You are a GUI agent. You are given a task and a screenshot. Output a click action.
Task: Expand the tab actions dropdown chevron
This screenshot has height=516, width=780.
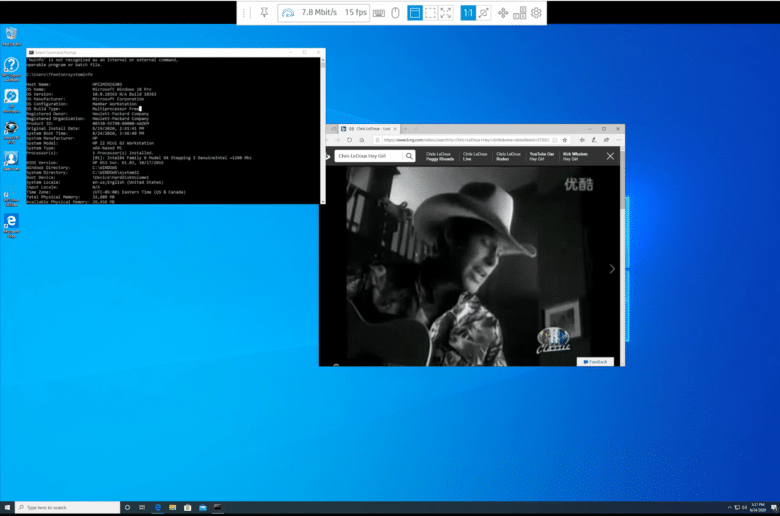point(415,129)
